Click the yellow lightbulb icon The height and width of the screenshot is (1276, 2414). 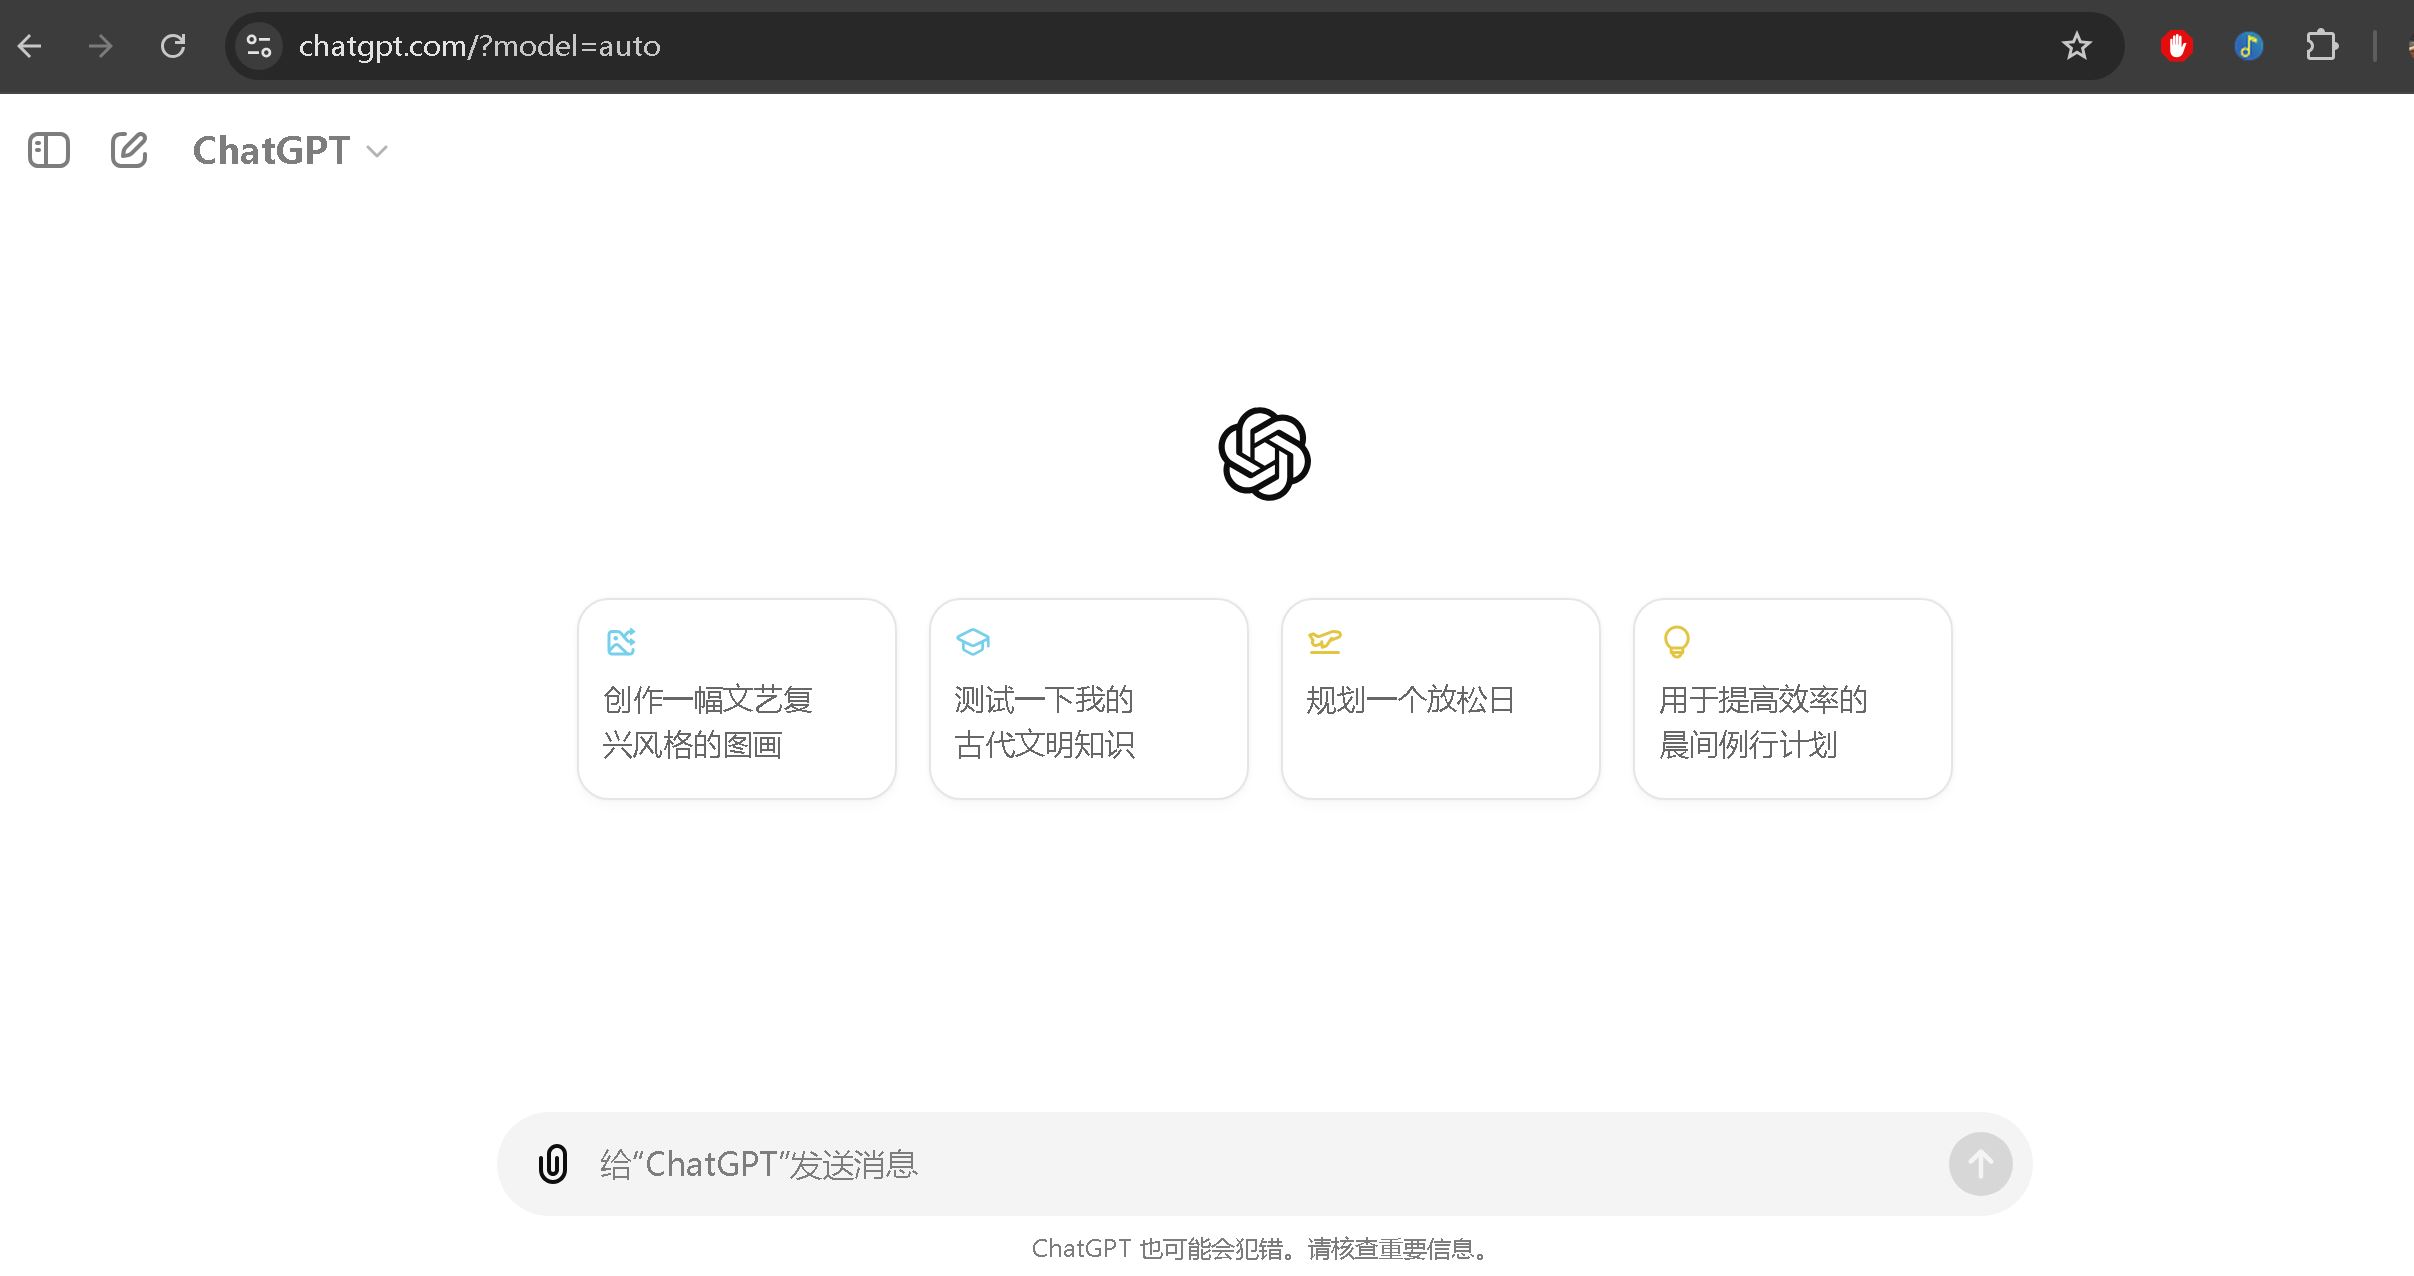1677,642
